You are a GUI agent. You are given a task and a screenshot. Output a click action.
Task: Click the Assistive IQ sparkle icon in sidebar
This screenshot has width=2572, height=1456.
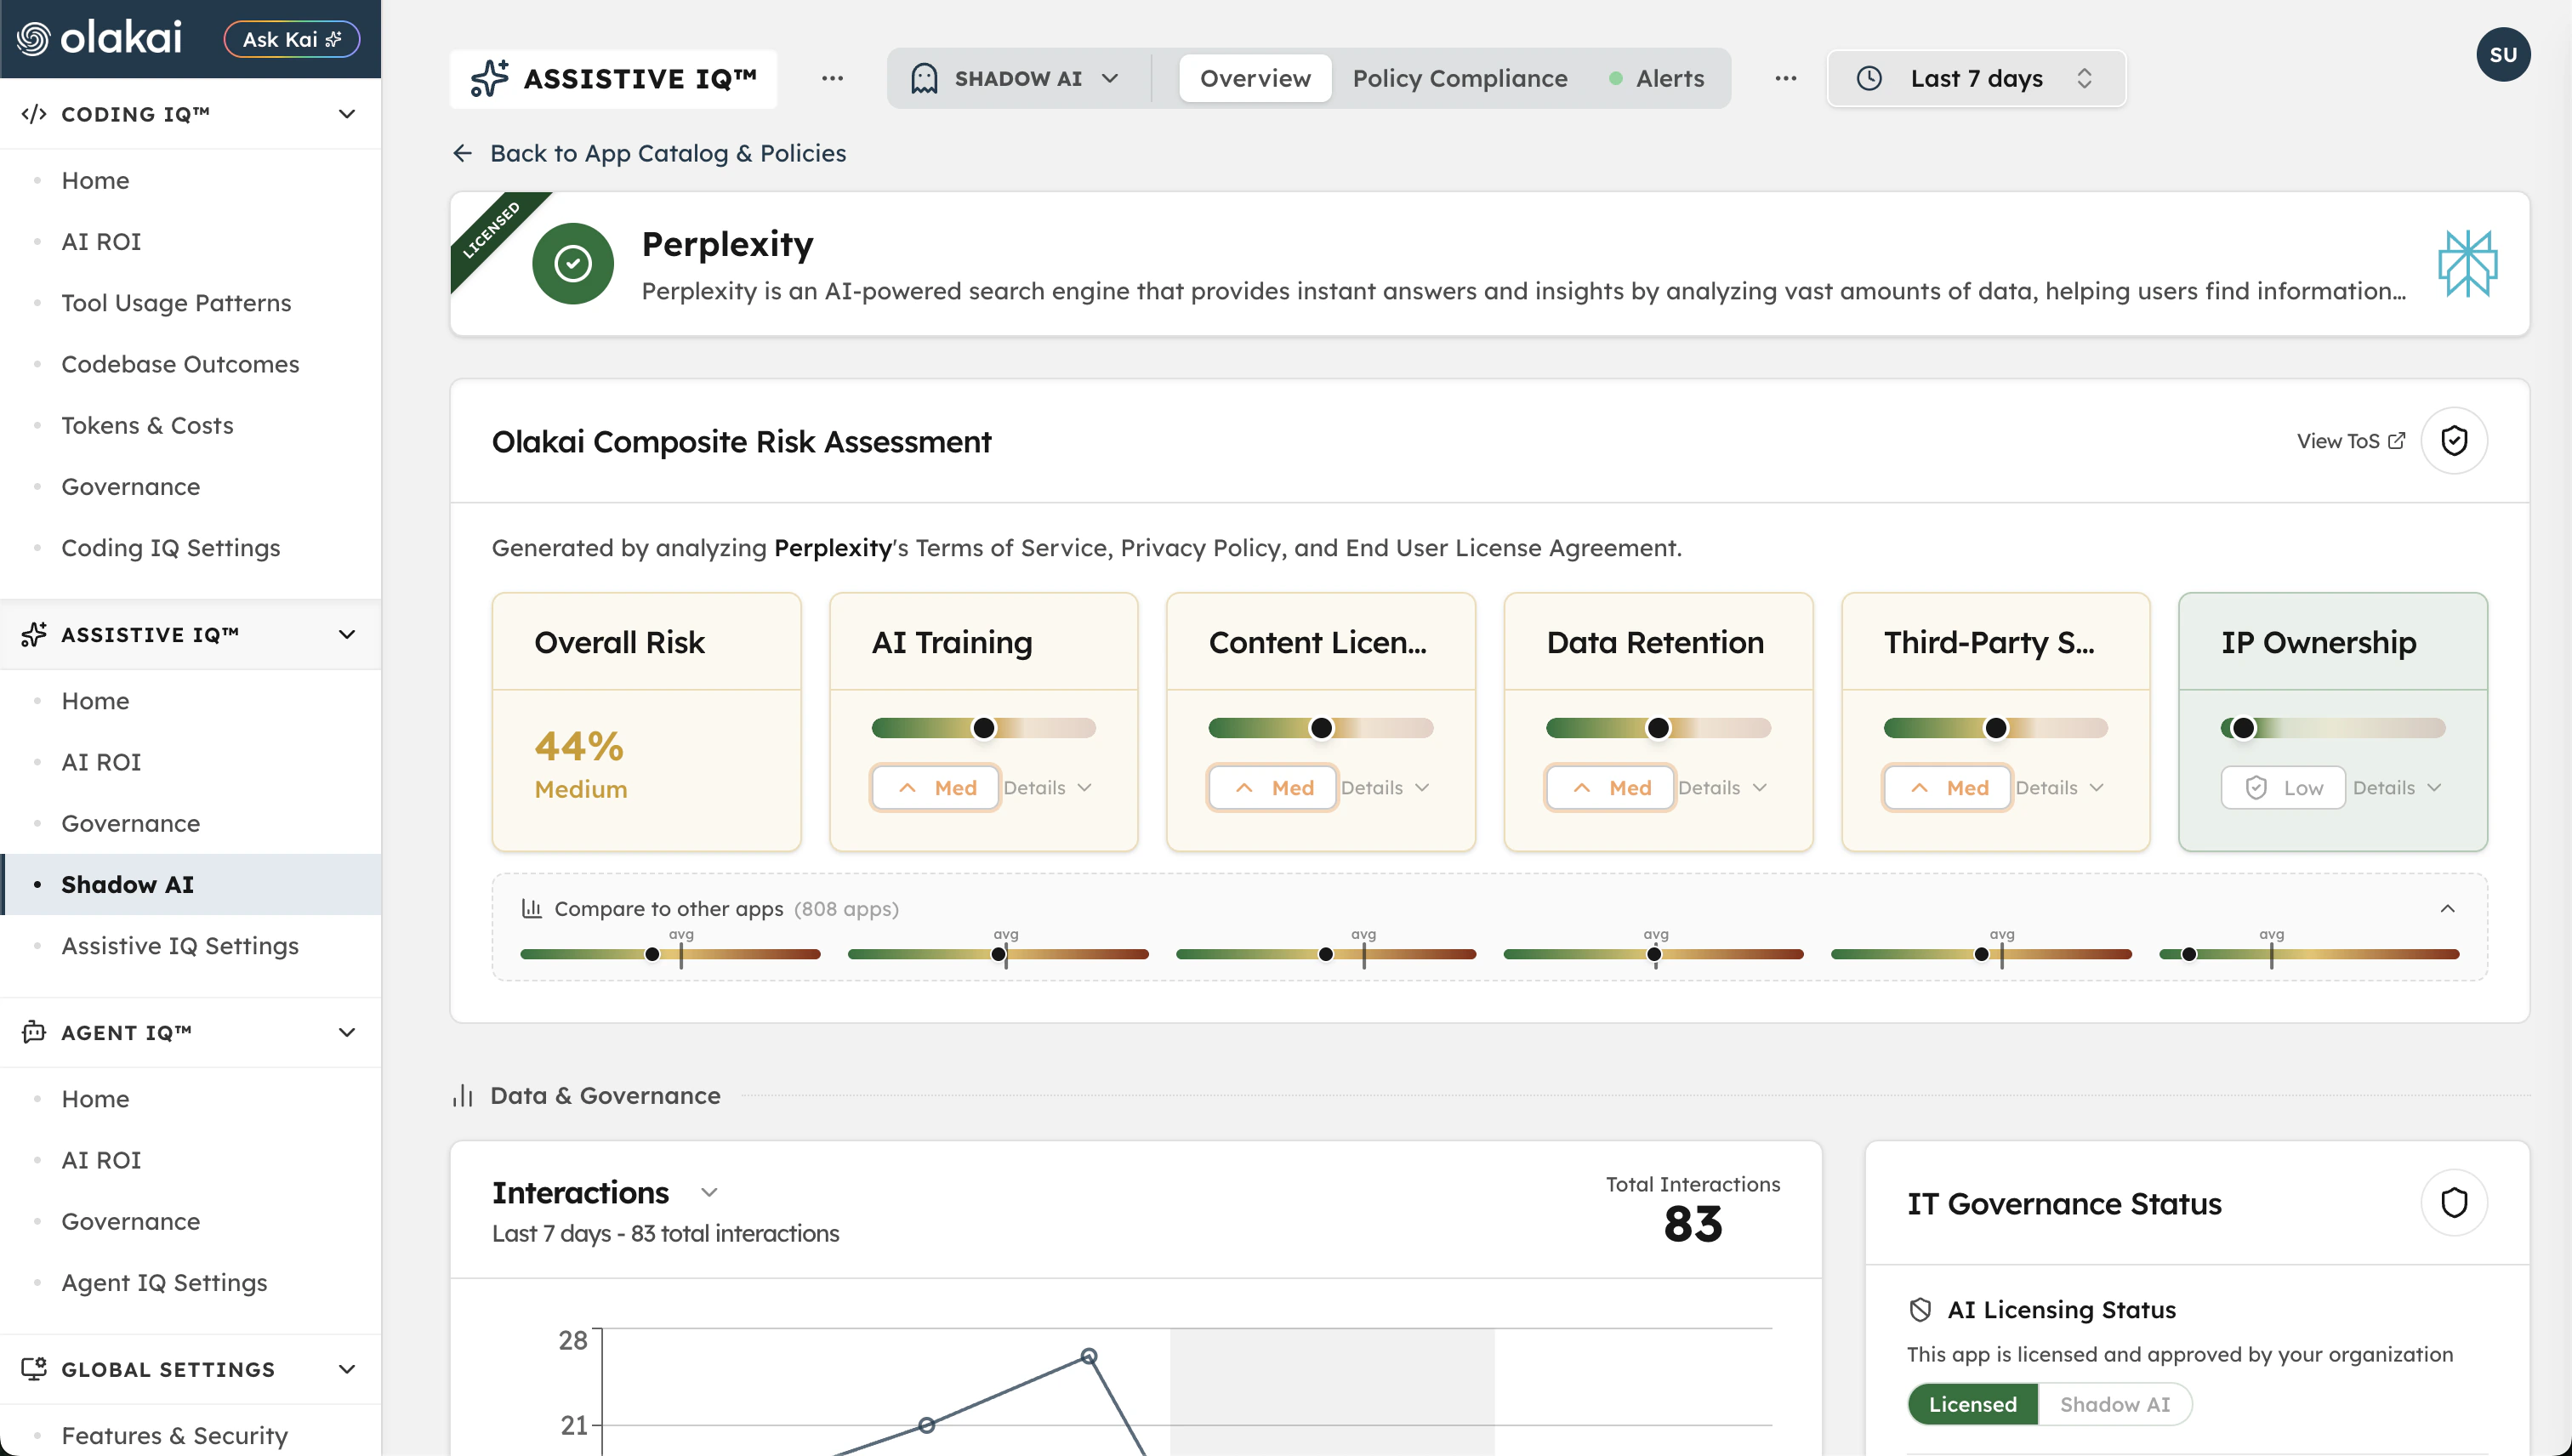point(33,634)
